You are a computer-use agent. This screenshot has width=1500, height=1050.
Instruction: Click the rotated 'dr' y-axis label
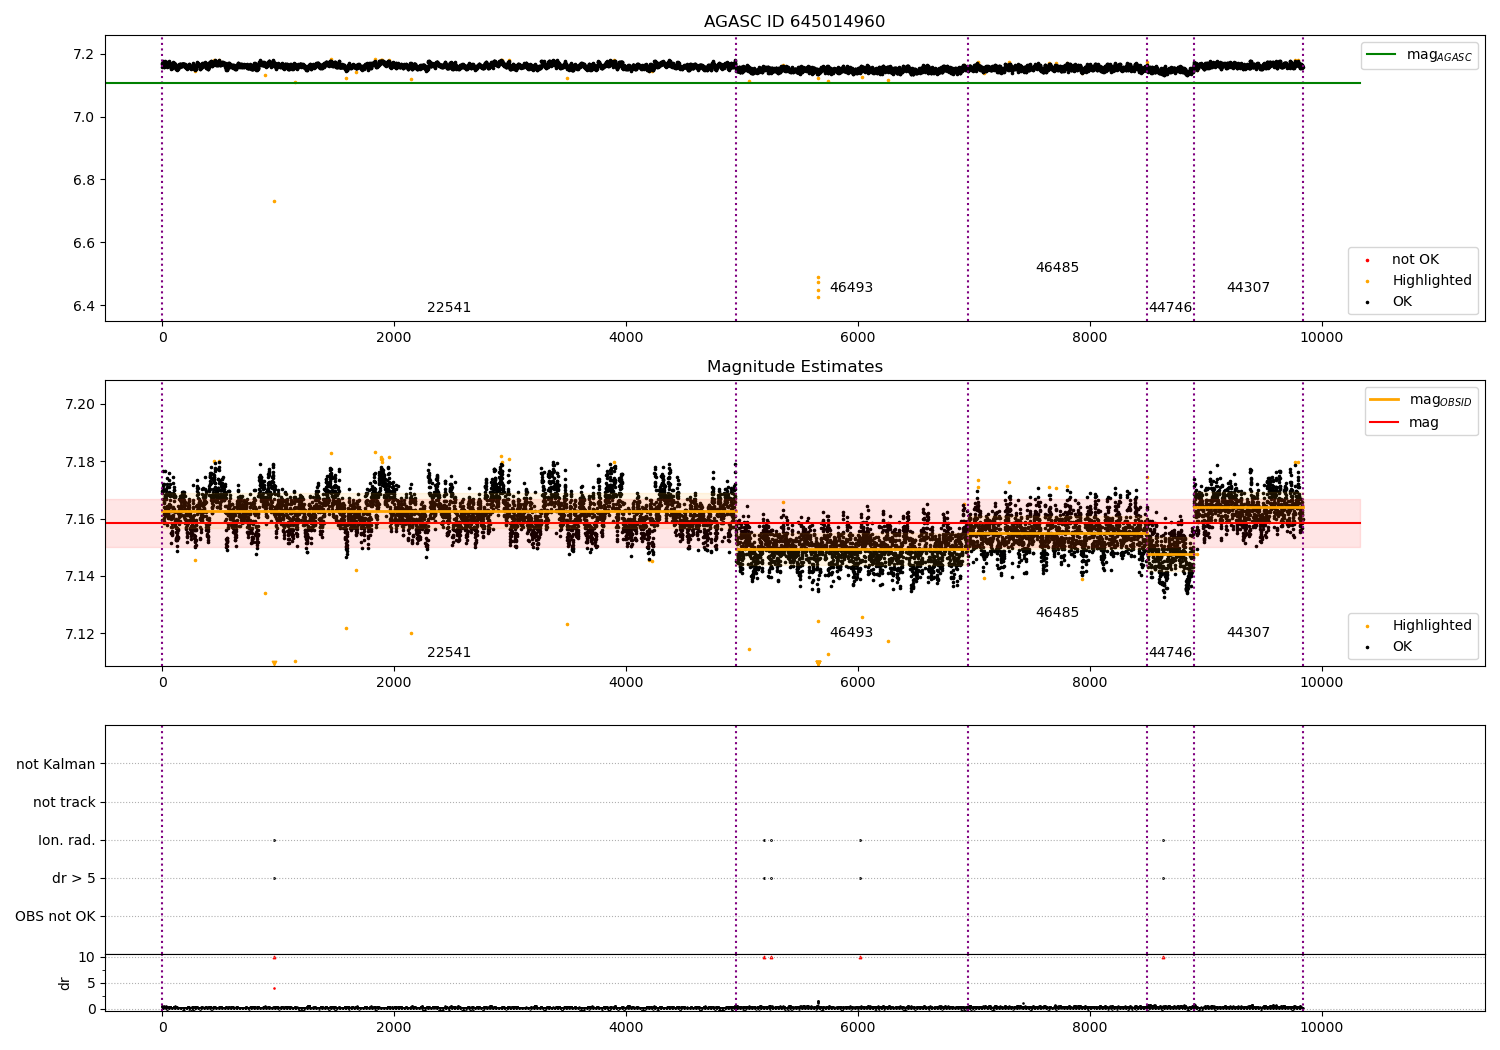pos(65,983)
